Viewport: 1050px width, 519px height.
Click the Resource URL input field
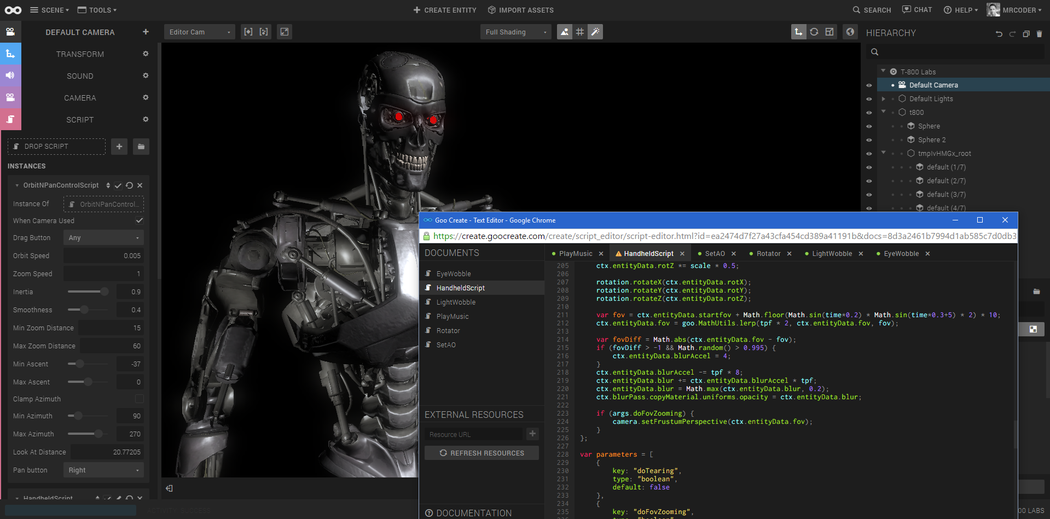473,434
